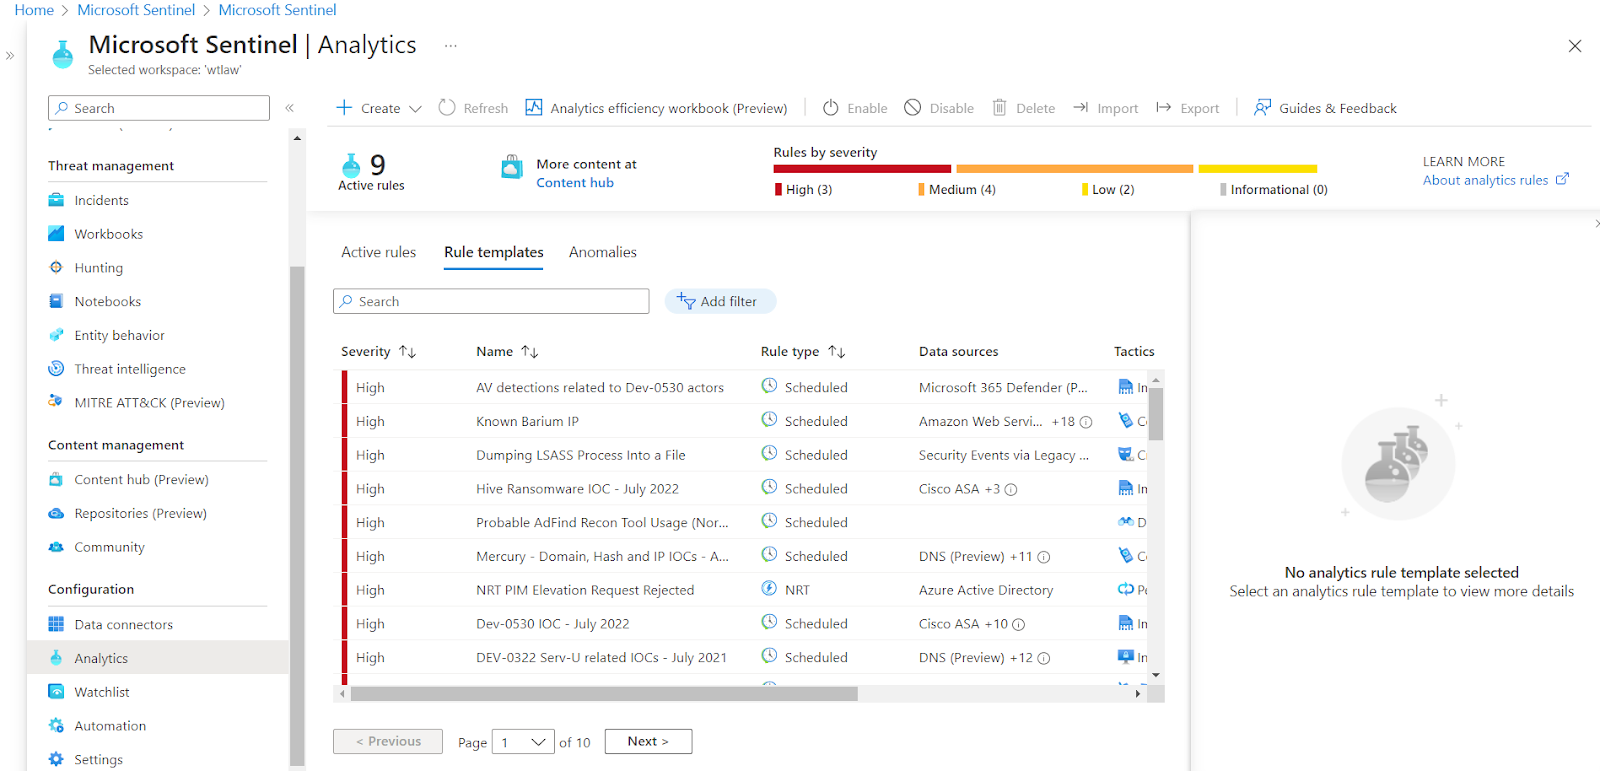This screenshot has width=1600, height=771.
Task: Sort rules by Name column
Action: point(507,352)
